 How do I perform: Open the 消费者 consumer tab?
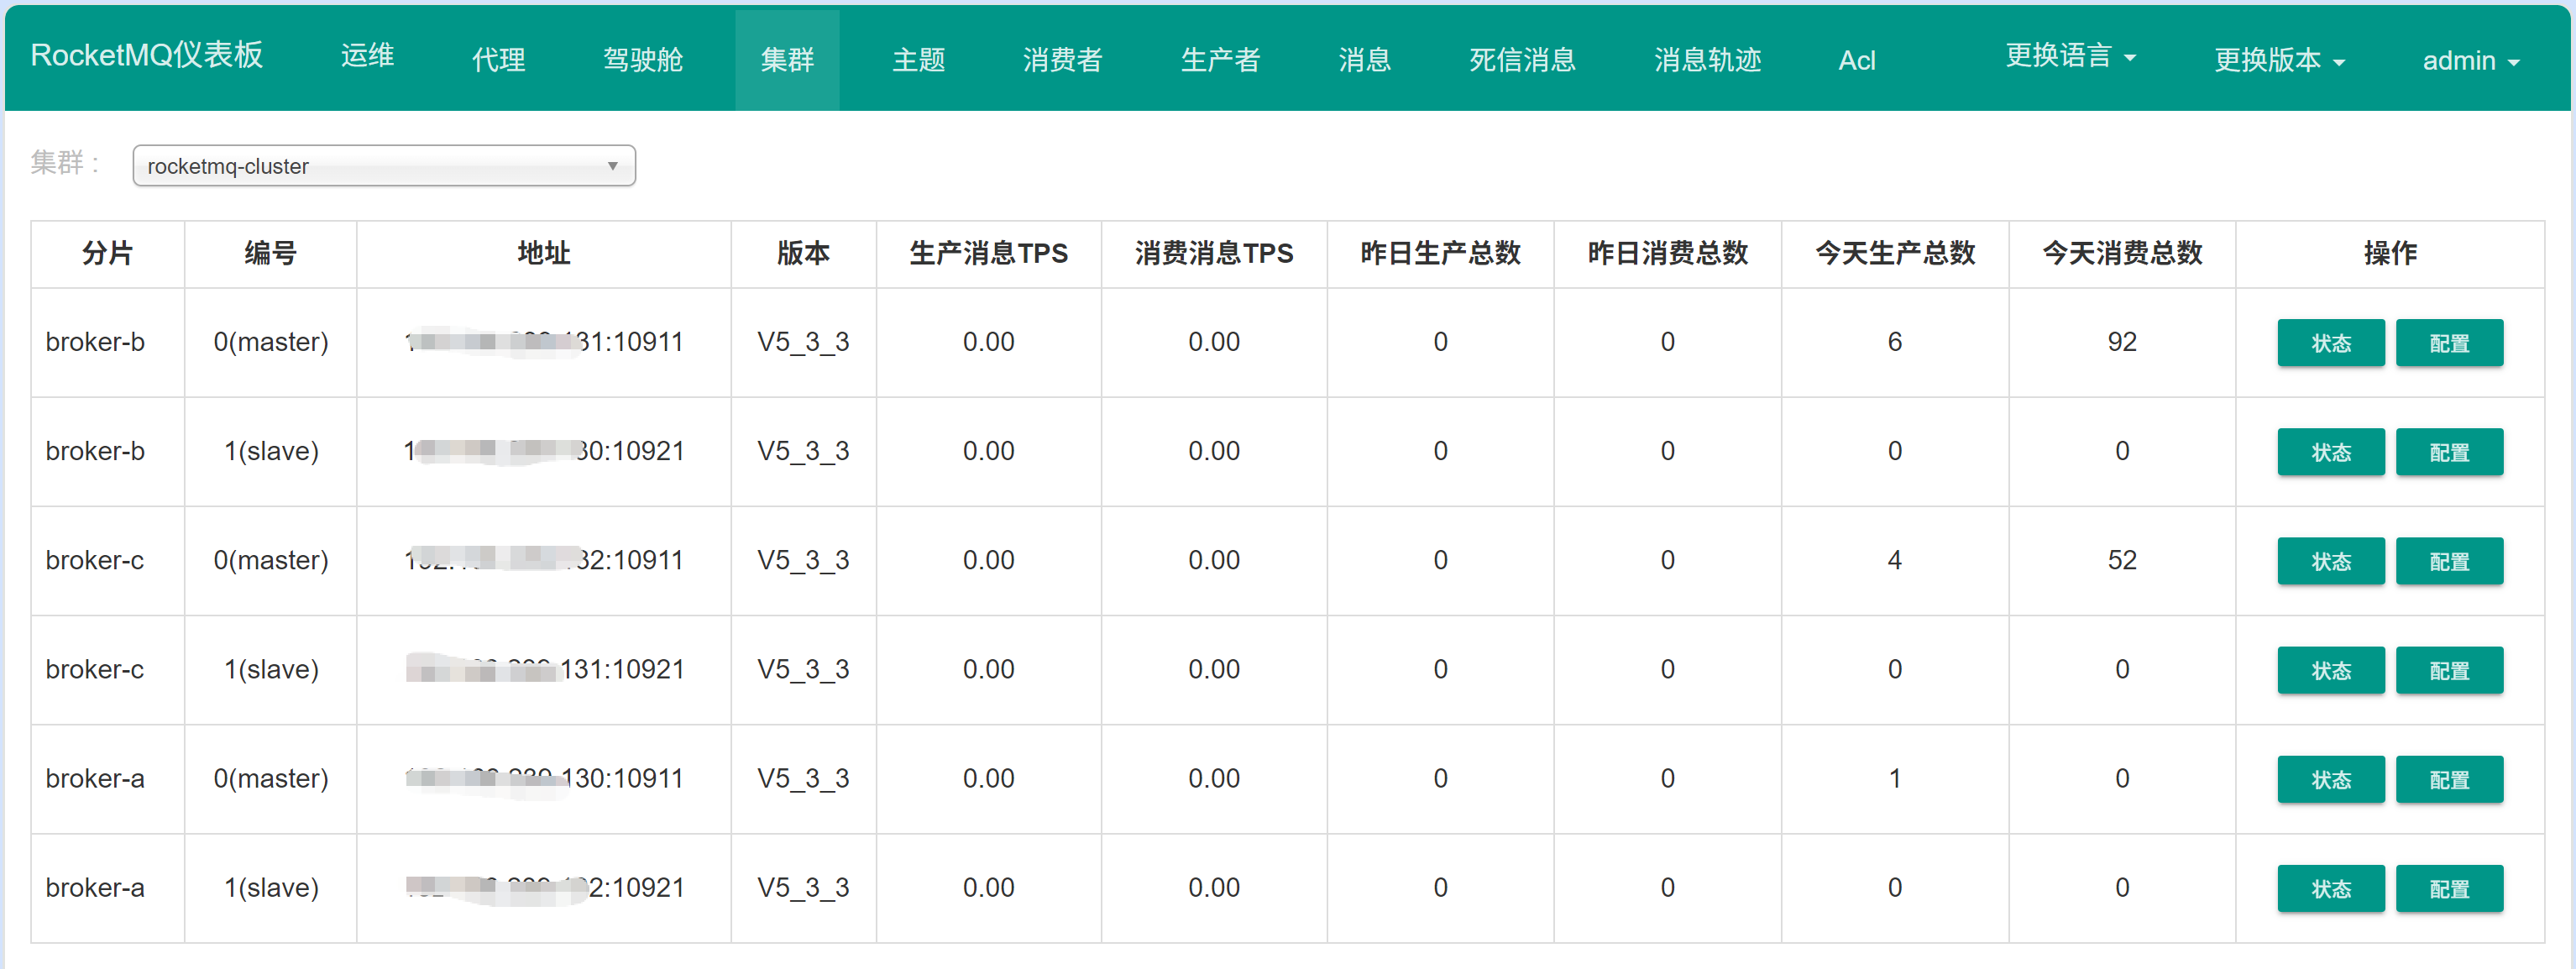1062,60
